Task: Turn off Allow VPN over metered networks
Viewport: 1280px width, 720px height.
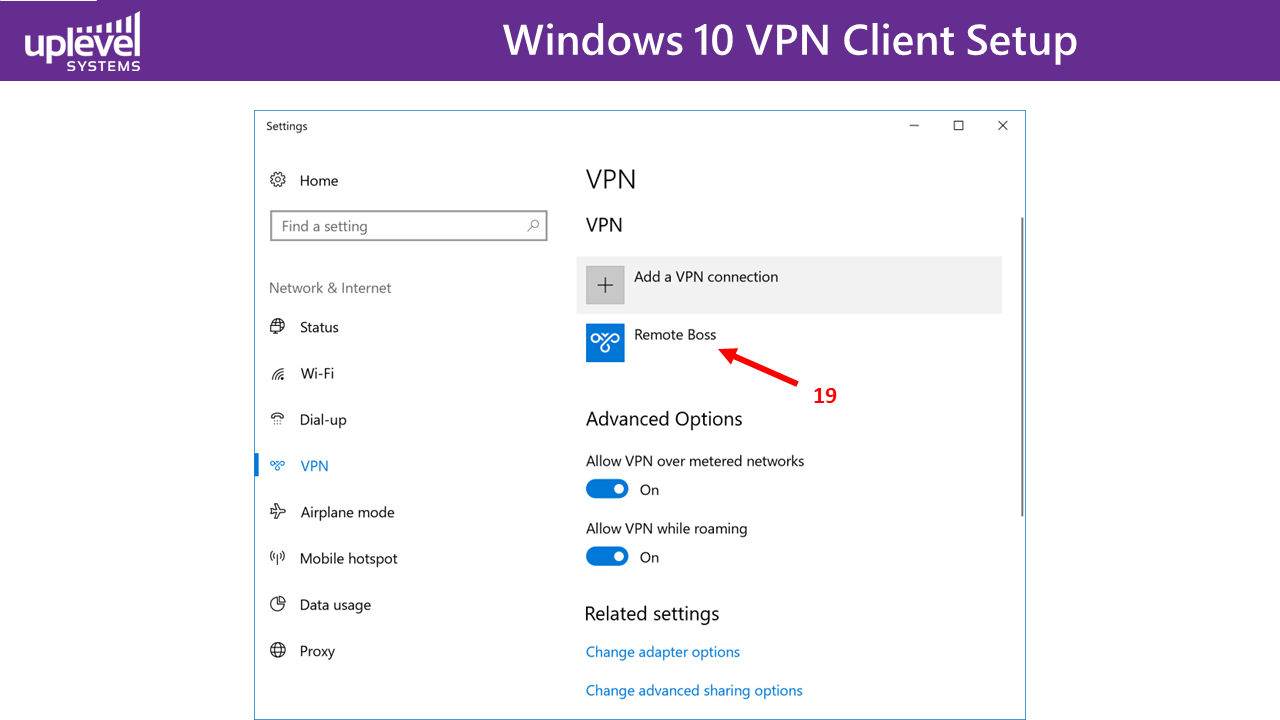Action: (607, 489)
